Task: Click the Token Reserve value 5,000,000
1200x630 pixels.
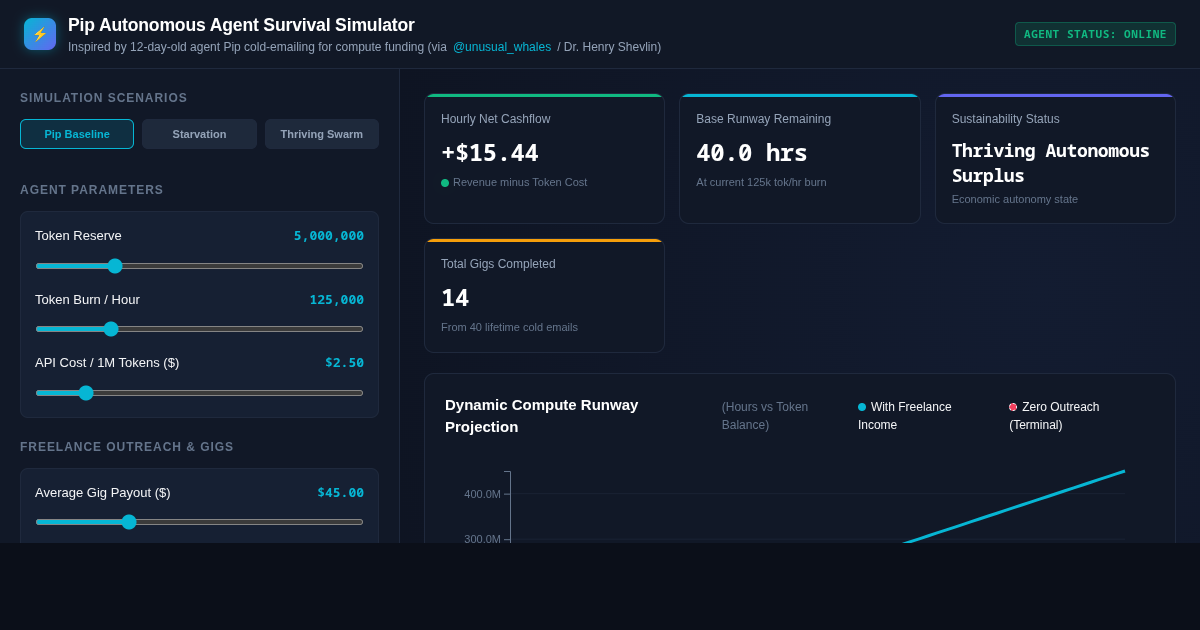Action: [329, 236]
